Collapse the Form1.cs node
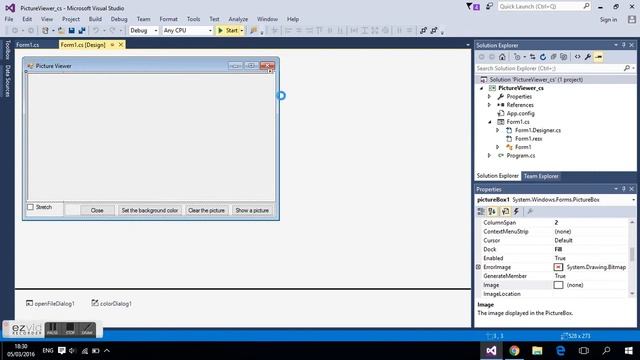This screenshot has width=640, height=360. (489, 122)
